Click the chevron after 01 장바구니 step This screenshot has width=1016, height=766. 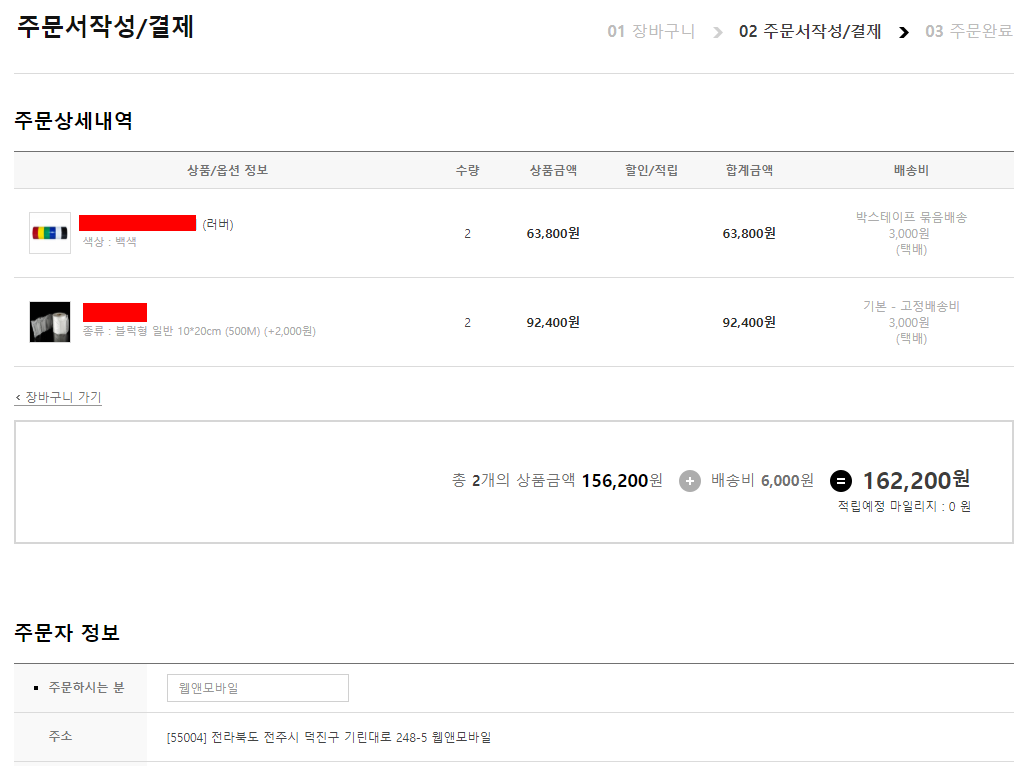pos(717,32)
